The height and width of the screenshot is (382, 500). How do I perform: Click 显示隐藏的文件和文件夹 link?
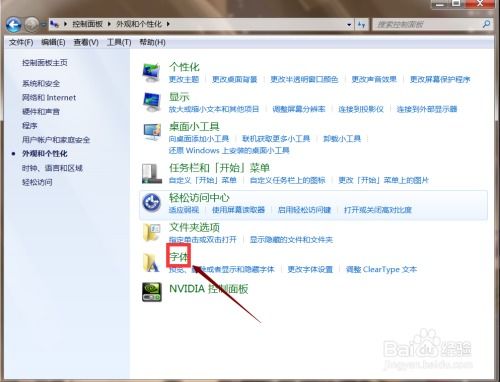[x=291, y=239]
